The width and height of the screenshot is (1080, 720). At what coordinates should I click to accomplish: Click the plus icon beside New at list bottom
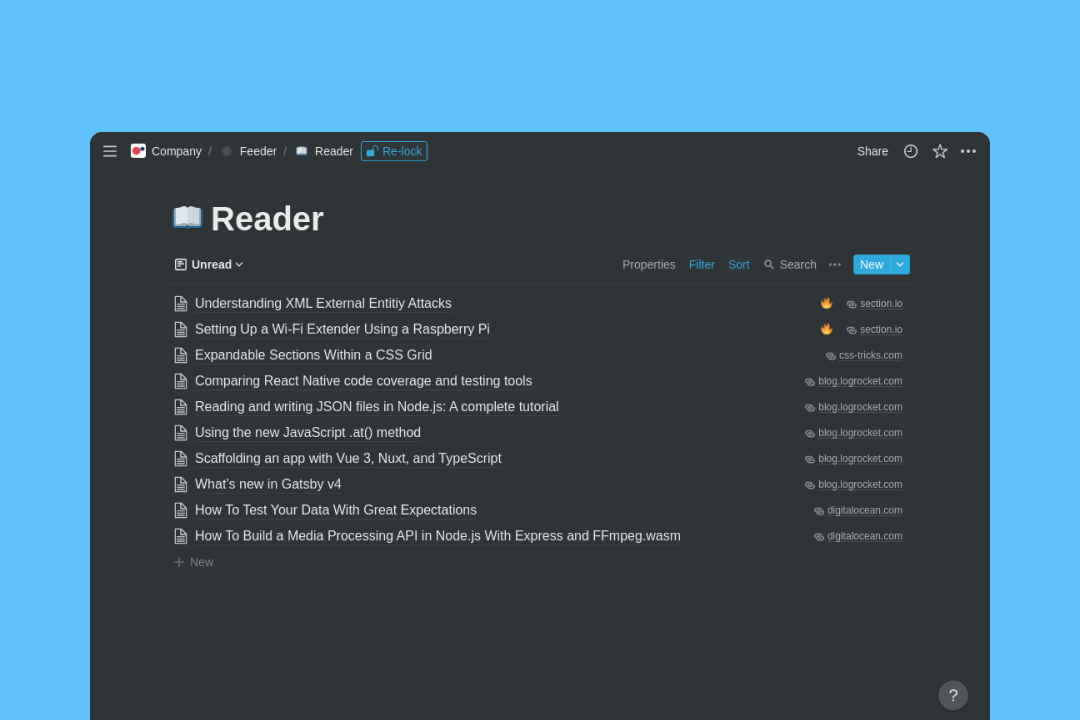click(179, 562)
